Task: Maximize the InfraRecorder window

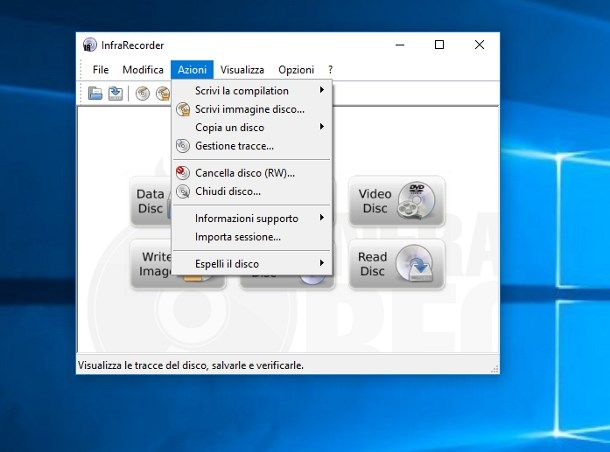Action: [x=439, y=45]
